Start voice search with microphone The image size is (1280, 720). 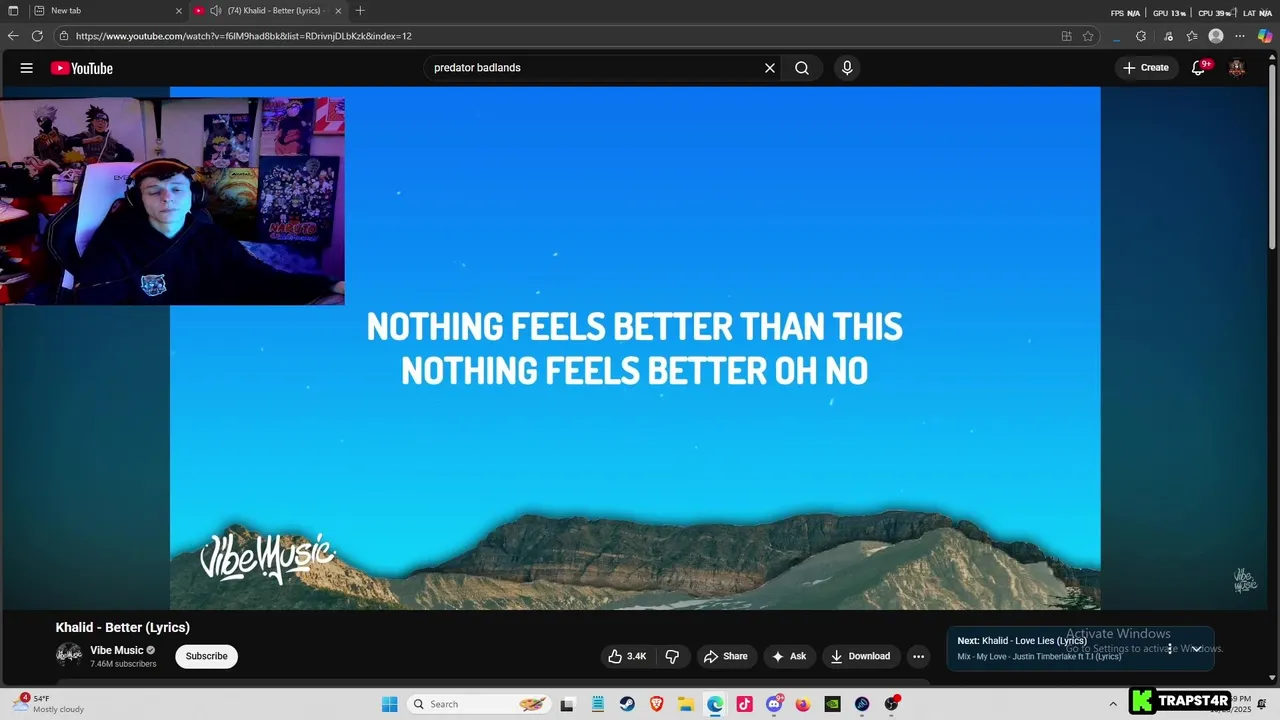coord(847,68)
